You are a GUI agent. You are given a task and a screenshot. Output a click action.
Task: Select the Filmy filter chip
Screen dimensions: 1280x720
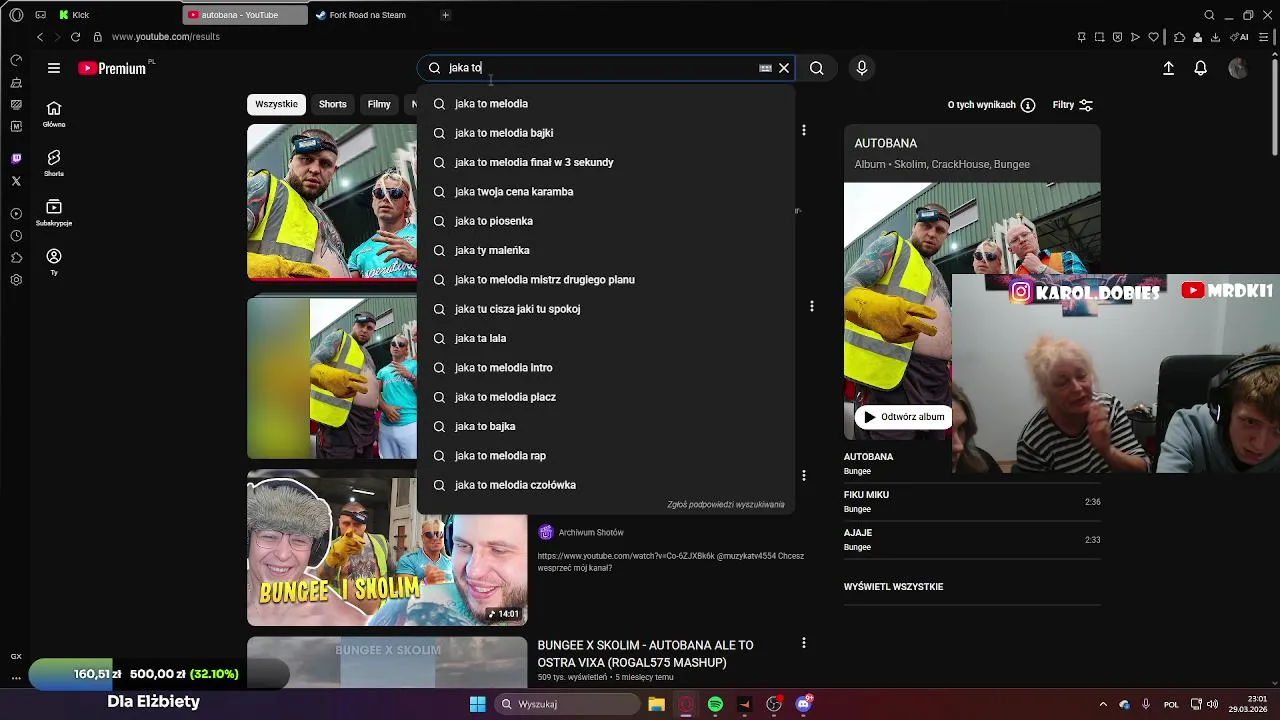pyautogui.click(x=379, y=104)
